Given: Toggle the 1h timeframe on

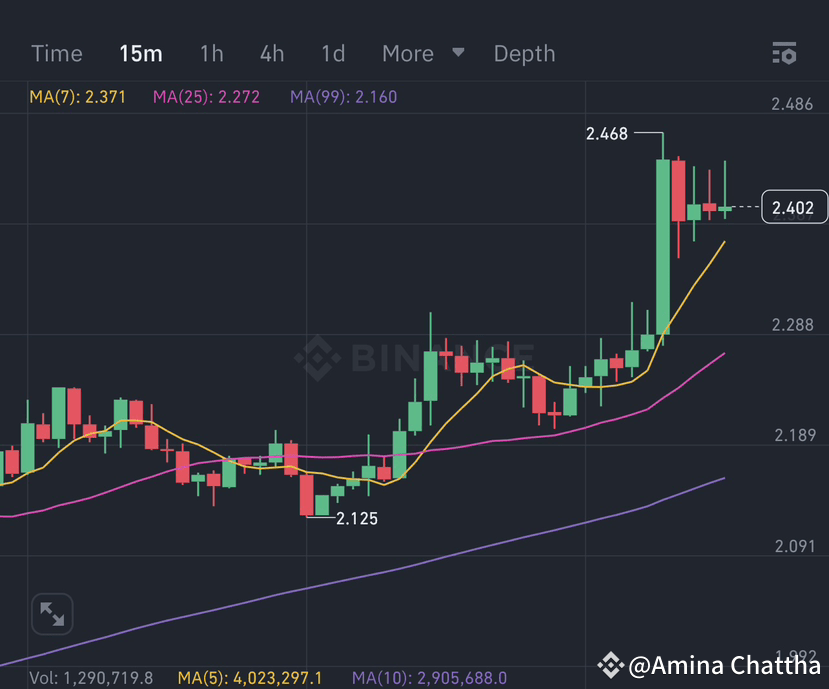Looking at the screenshot, I should [x=211, y=54].
